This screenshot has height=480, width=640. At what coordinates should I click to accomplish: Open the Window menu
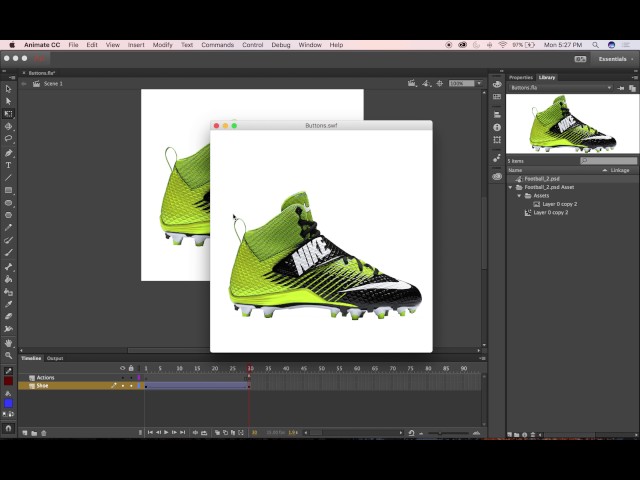(310, 45)
